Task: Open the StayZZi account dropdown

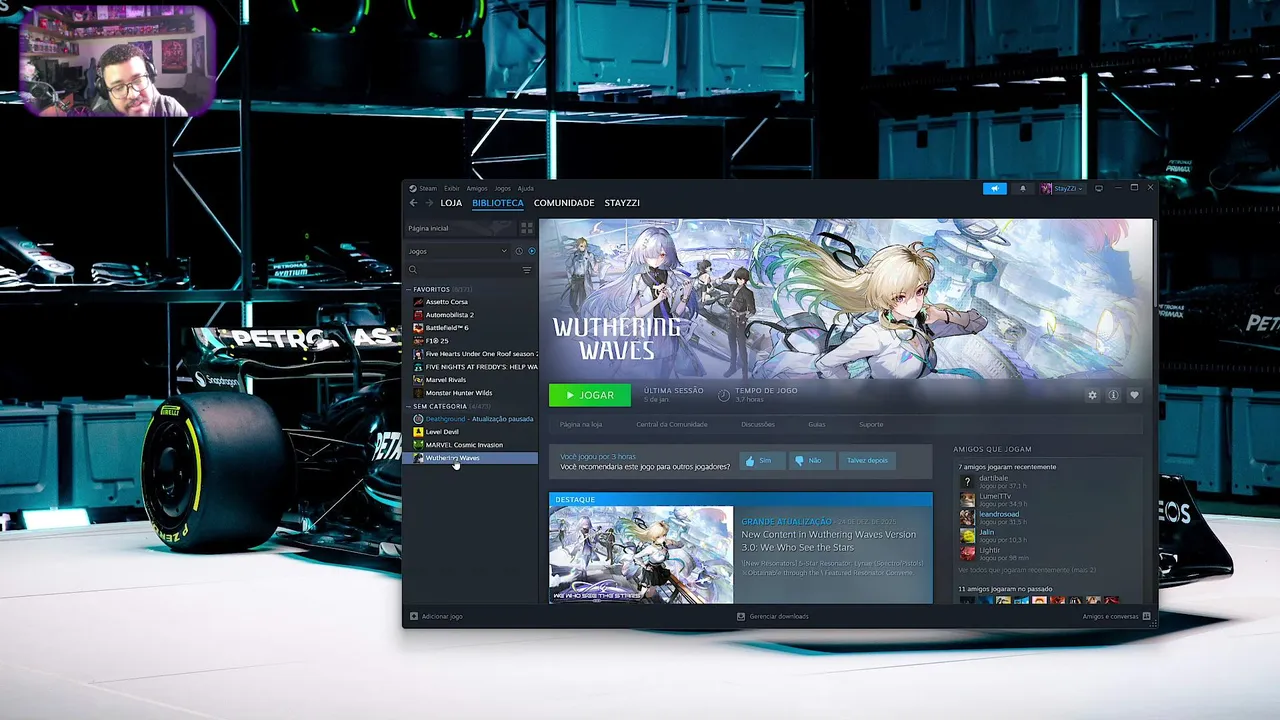Action: click(x=1061, y=188)
